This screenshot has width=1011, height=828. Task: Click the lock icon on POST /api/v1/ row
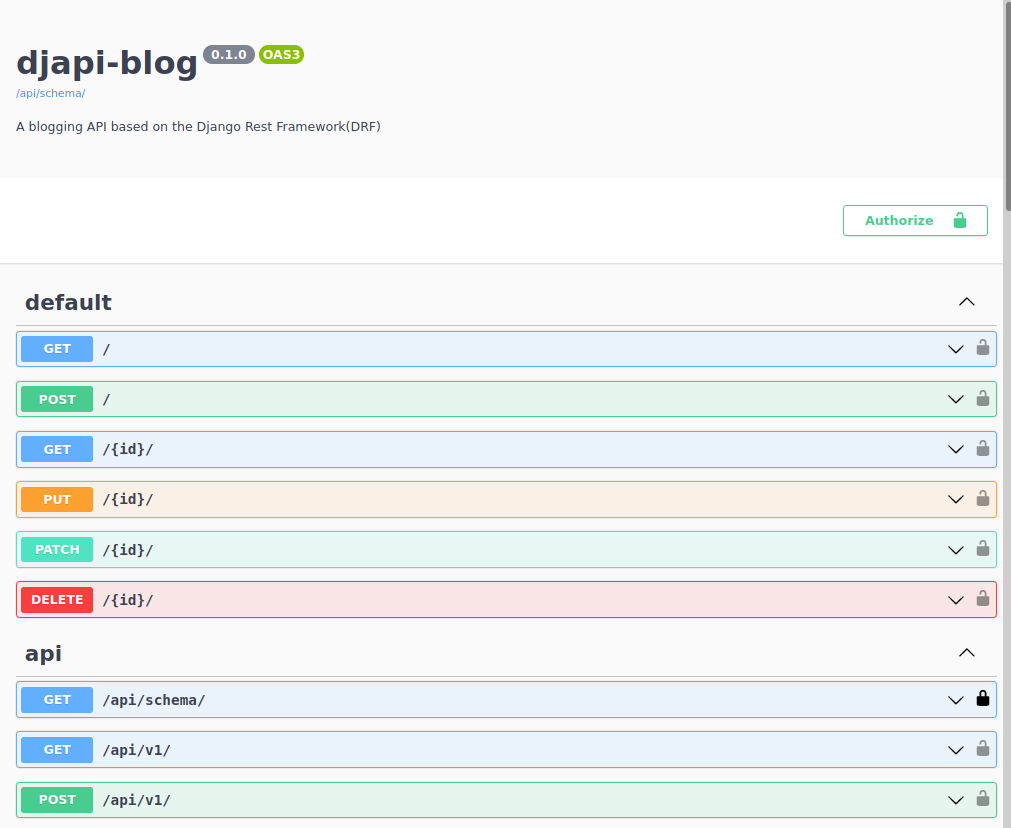pos(983,798)
